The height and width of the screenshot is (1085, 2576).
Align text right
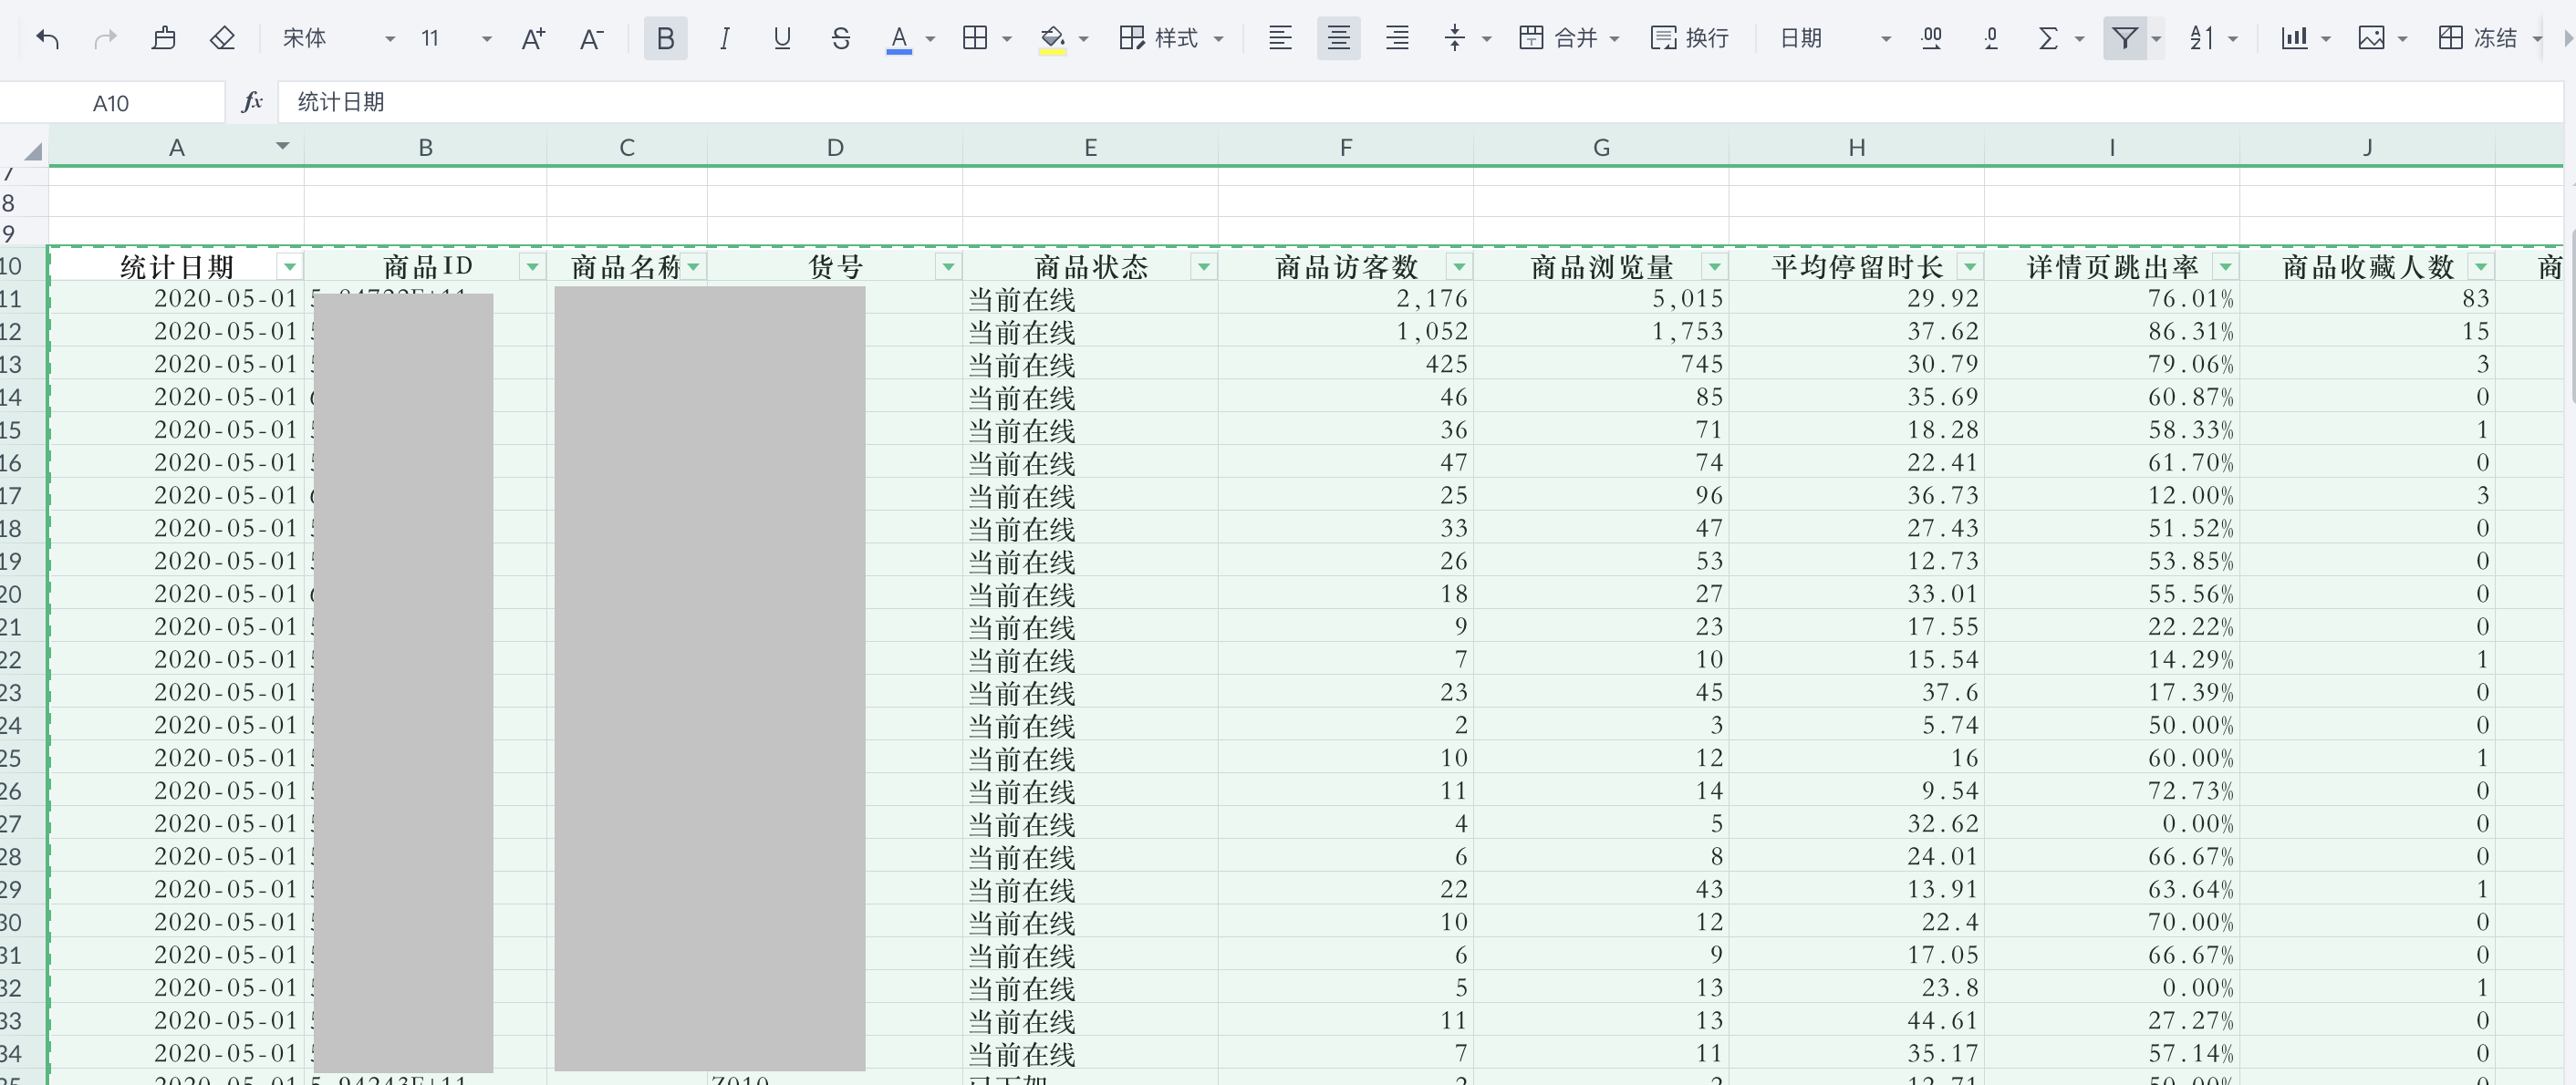(1397, 39)
